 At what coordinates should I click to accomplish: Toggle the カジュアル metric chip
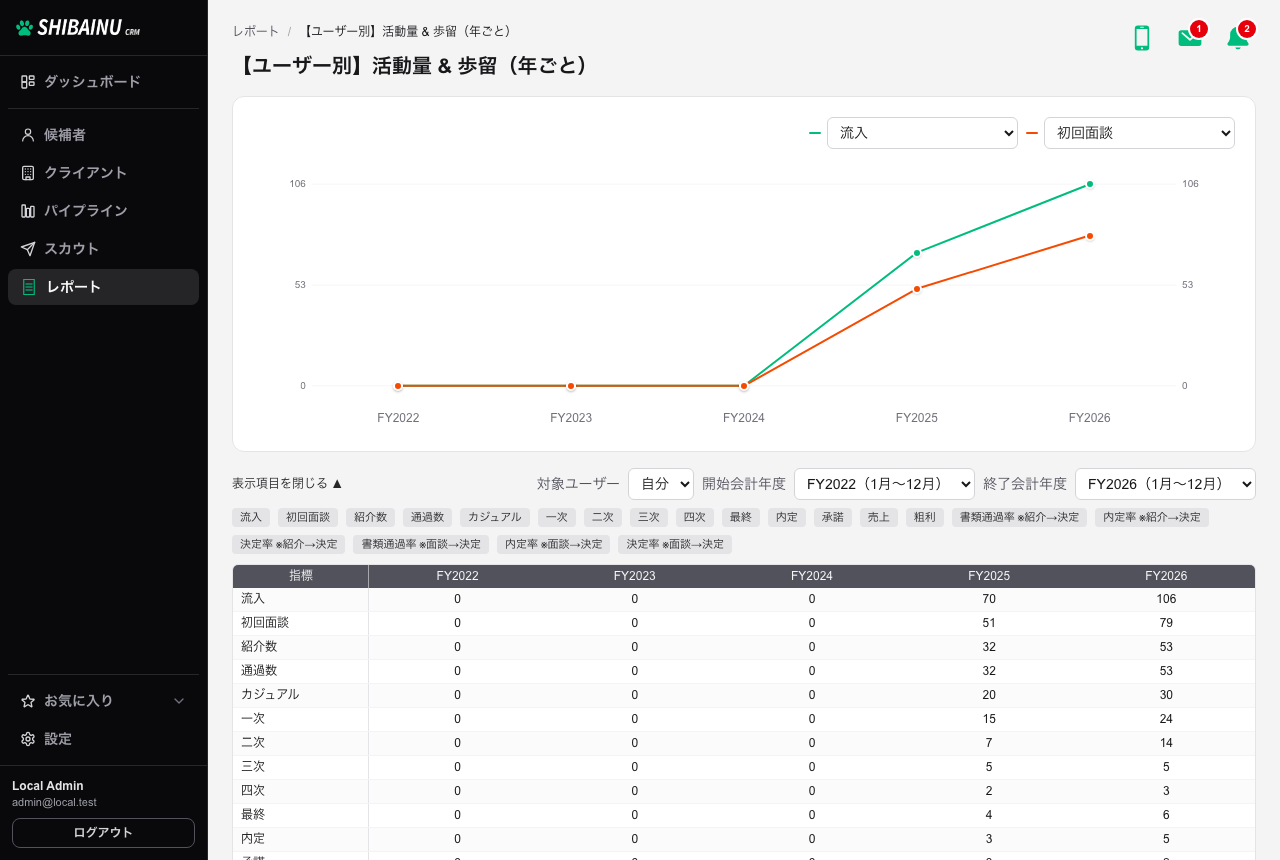[x=495, y=517]
